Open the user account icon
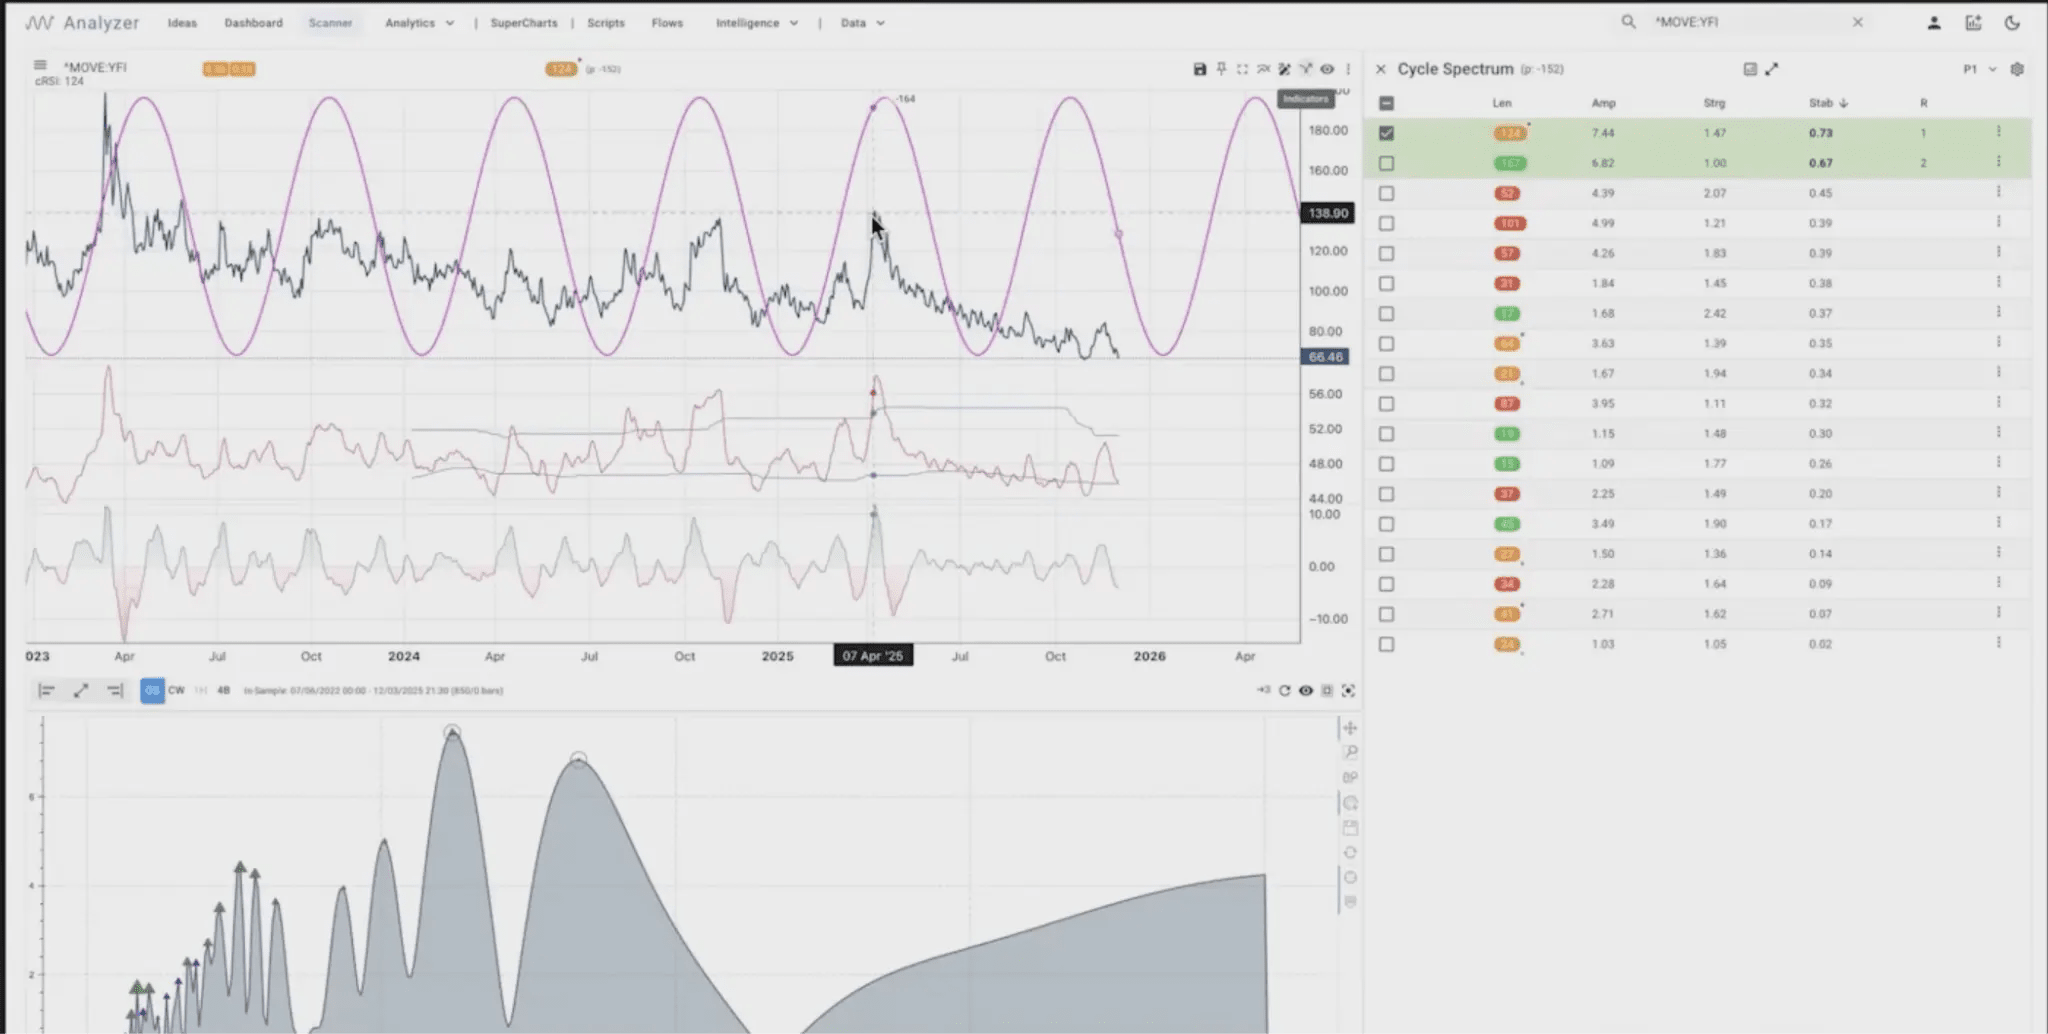The width and height of the screenshot is (2048, 1034). point(1934,22)
